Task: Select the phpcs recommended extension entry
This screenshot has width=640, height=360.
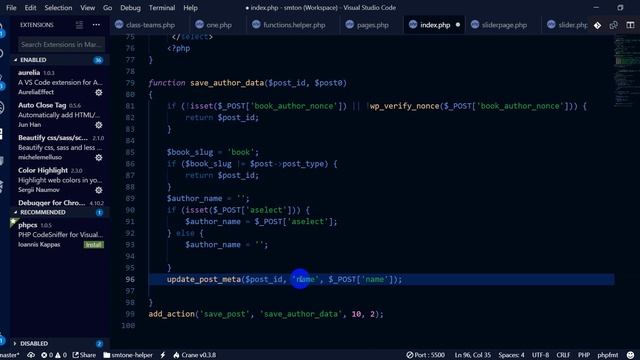Action: click(59, 235)
